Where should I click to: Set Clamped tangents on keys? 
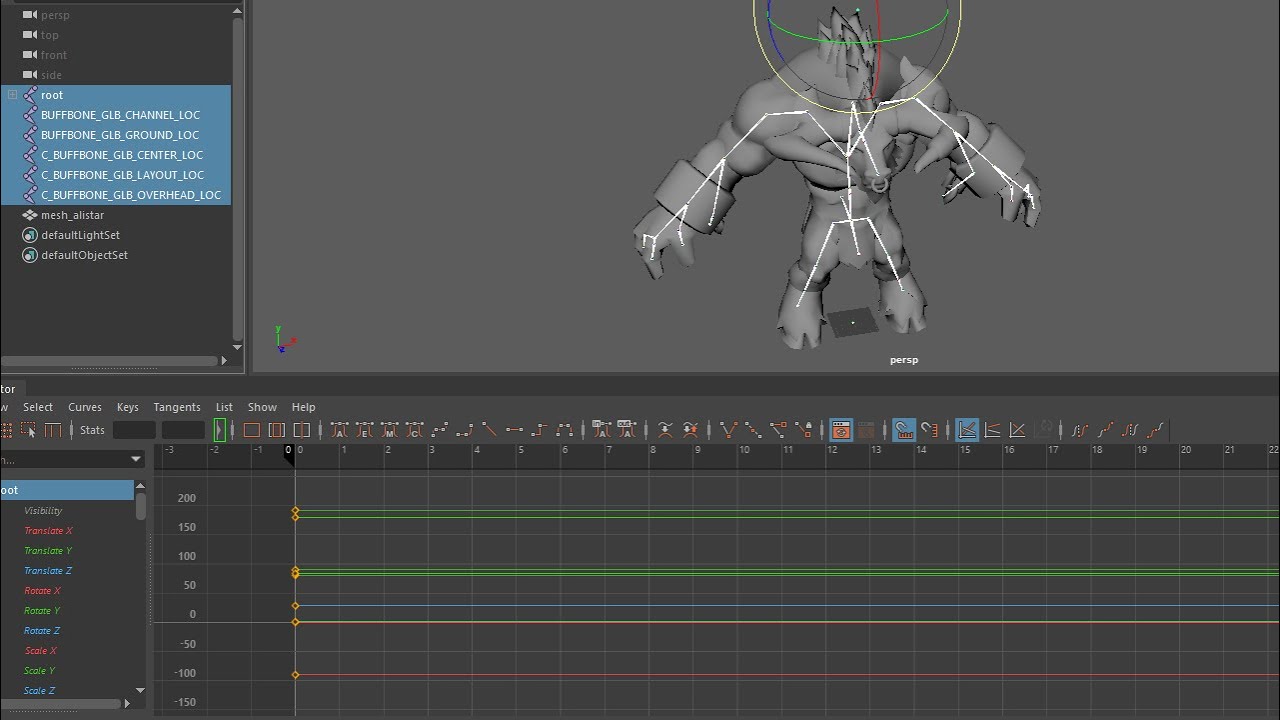click(x=464, y=430)
